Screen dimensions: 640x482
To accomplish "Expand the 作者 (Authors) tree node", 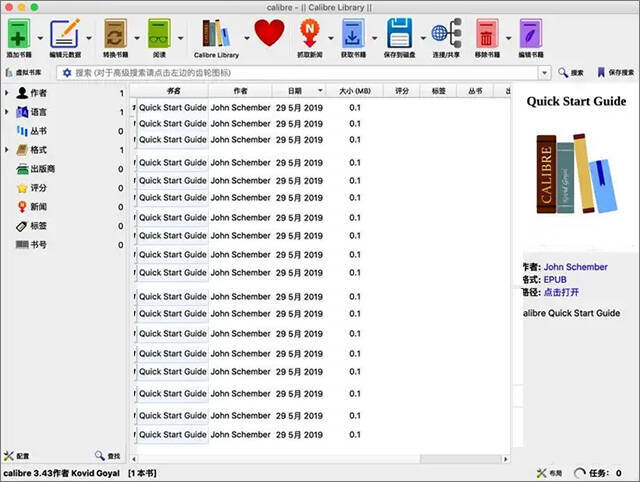I will pos(7,93).
